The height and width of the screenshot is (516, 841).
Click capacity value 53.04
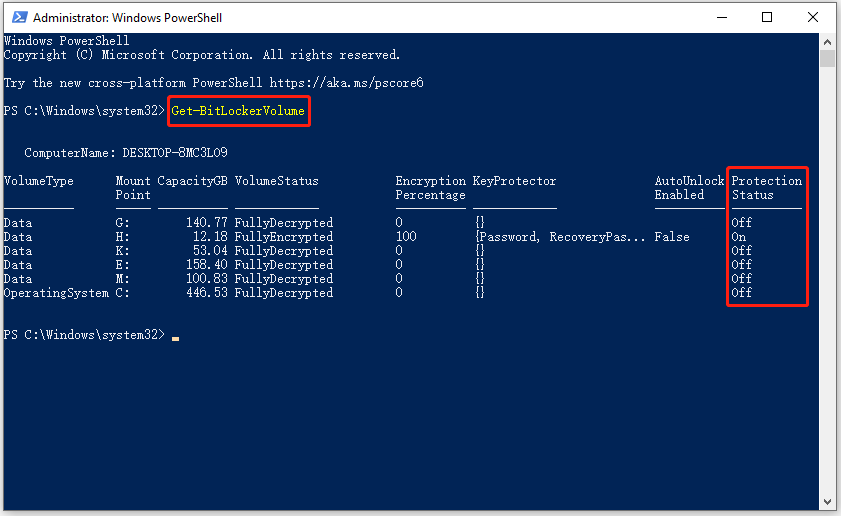coord(210,250)
